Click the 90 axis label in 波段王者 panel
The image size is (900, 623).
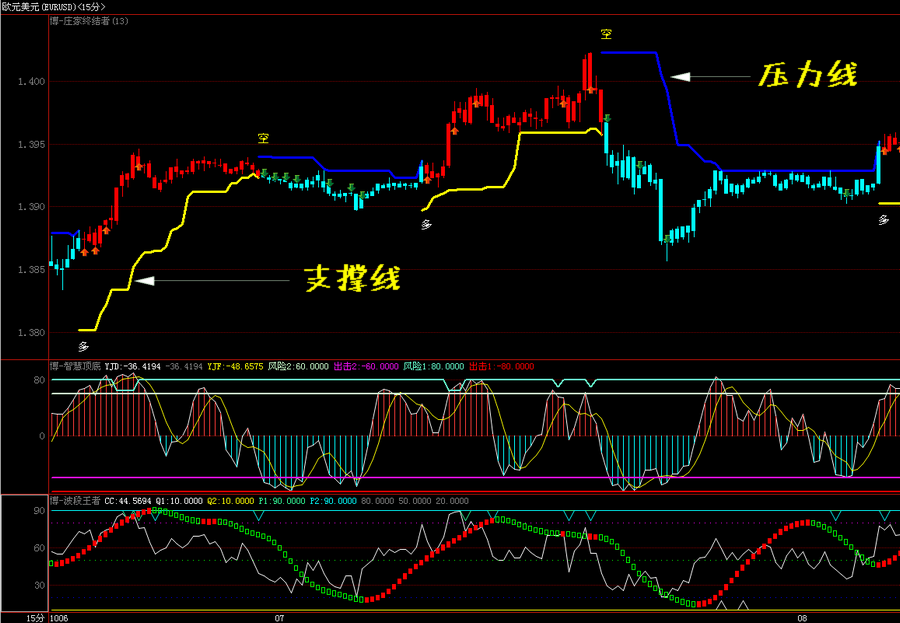coord(39,510)
